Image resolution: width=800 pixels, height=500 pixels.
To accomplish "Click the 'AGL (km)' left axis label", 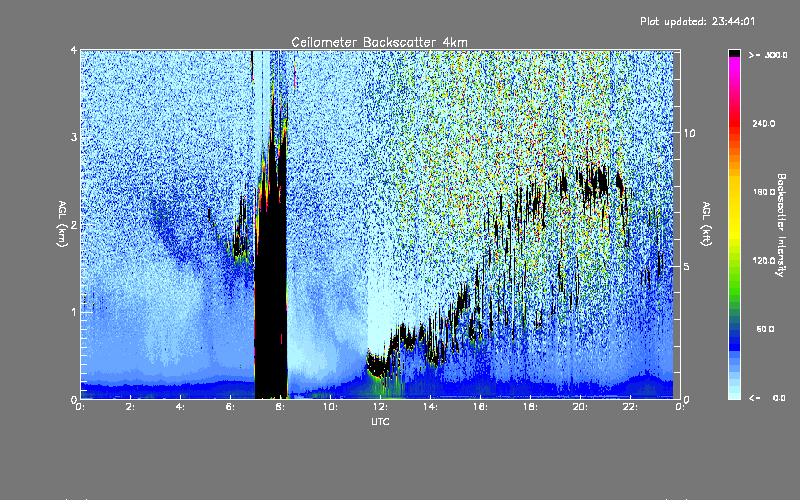I will (62, 224).
